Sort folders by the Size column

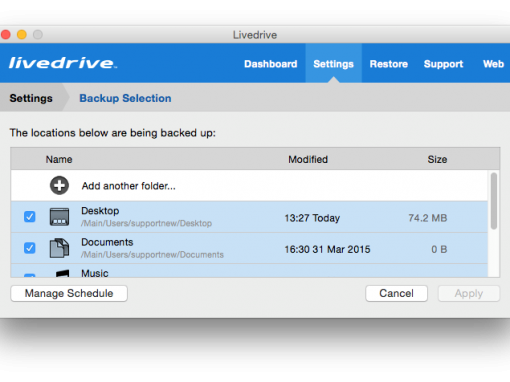[437, 159]
